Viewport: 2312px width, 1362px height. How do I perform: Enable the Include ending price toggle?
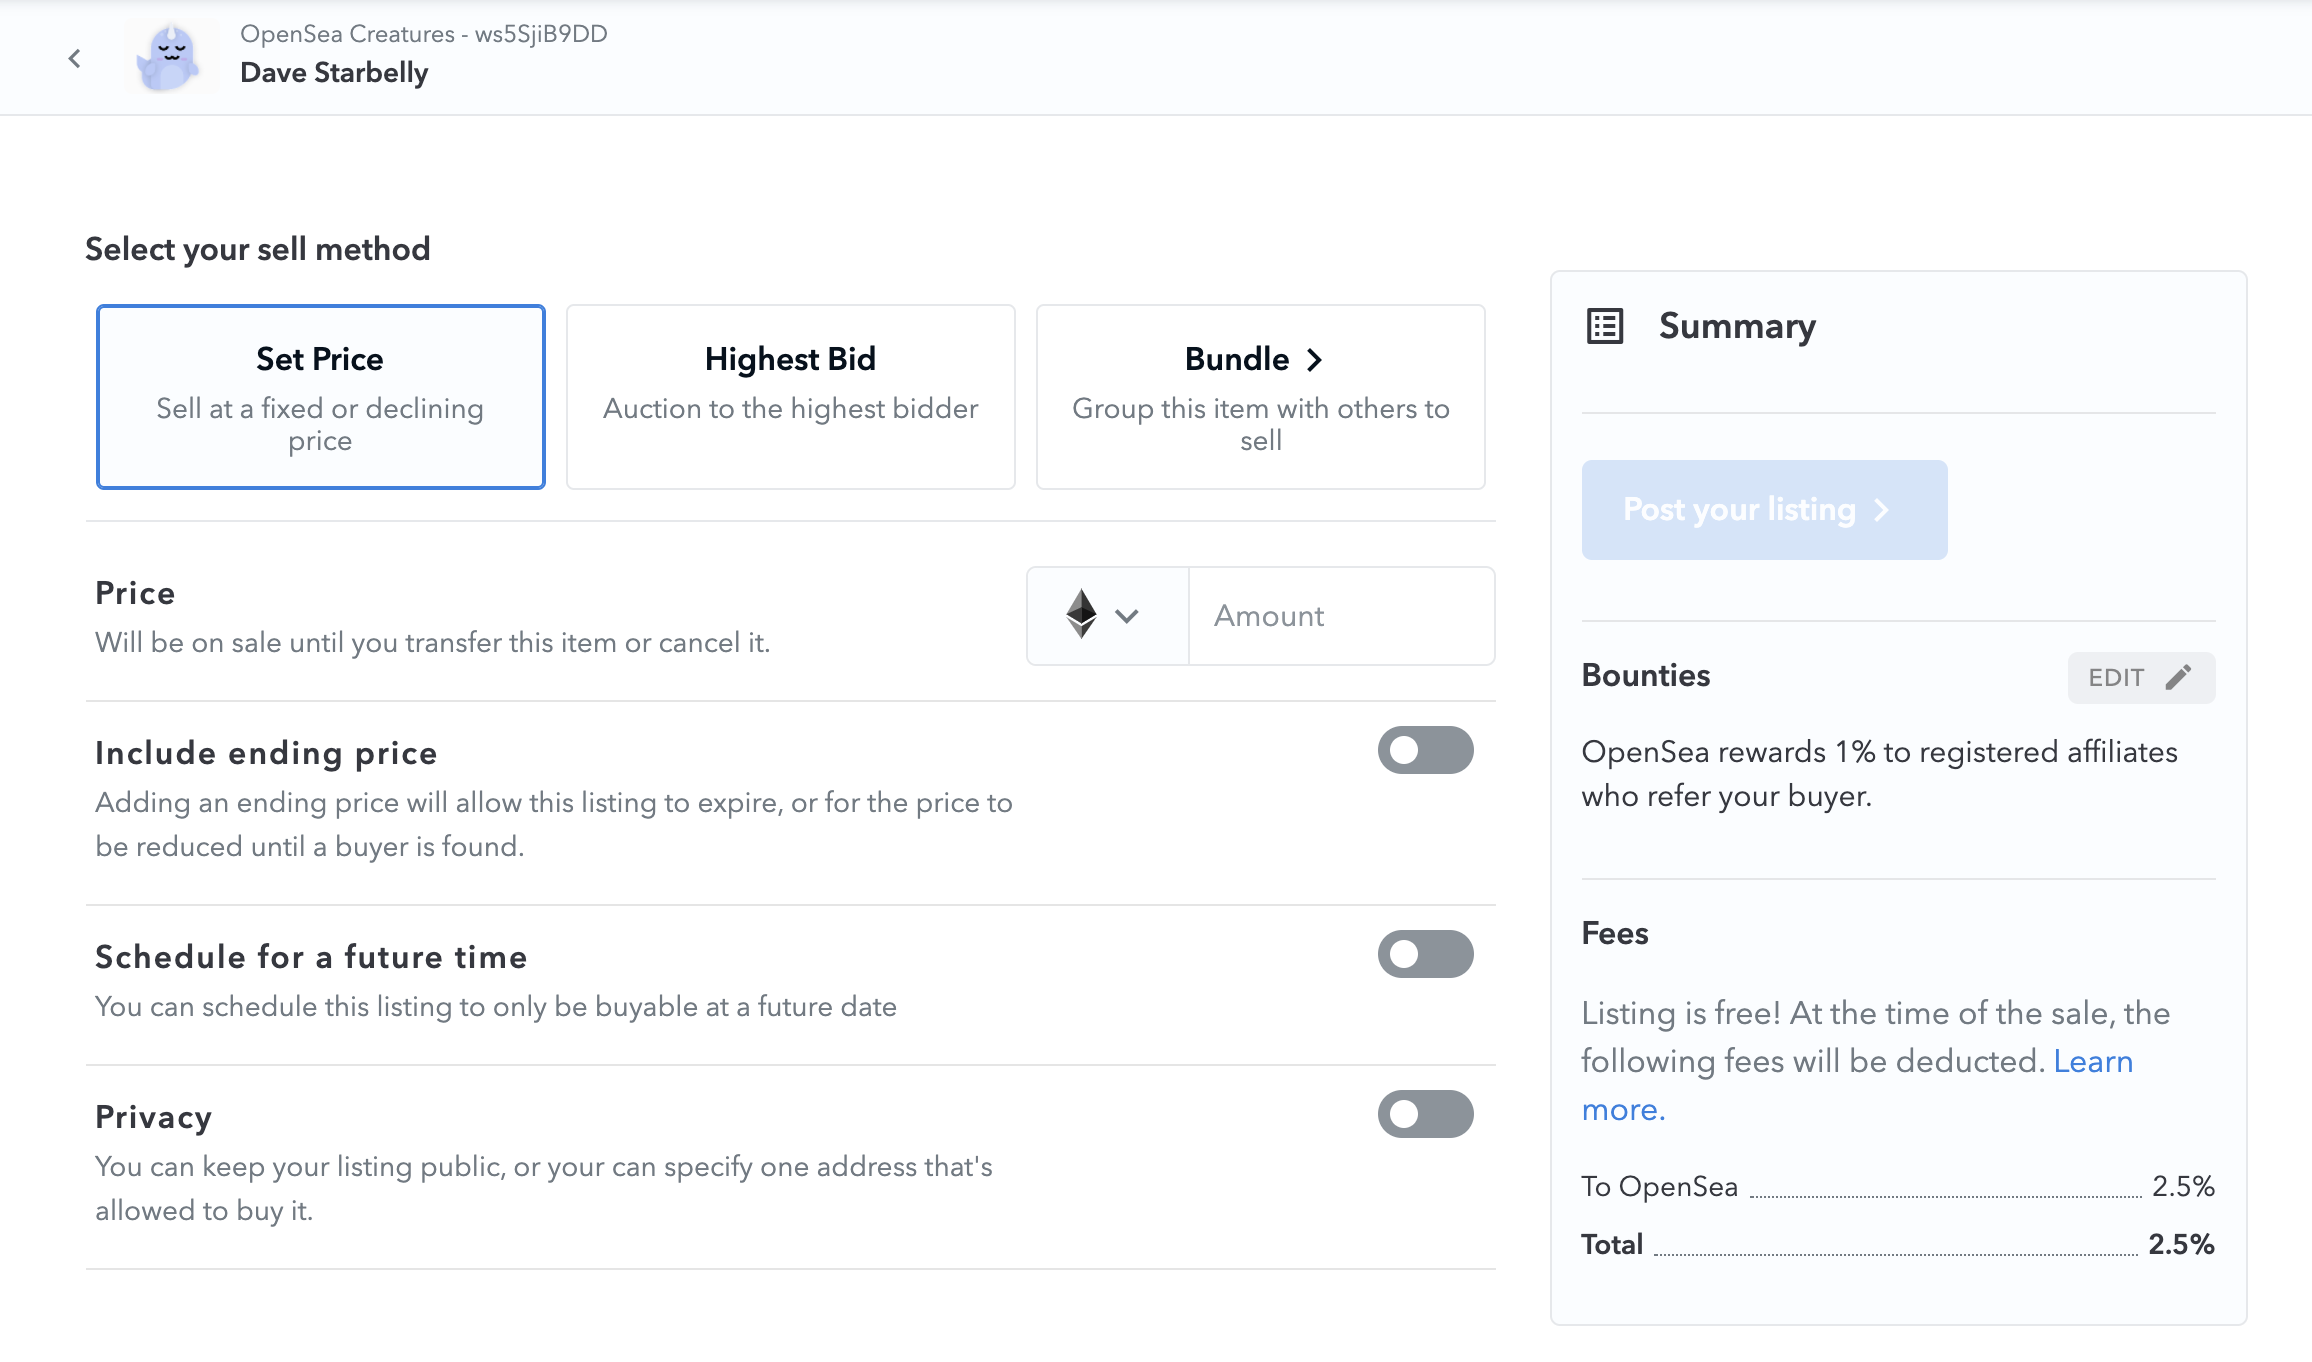tap(1425, 750)
